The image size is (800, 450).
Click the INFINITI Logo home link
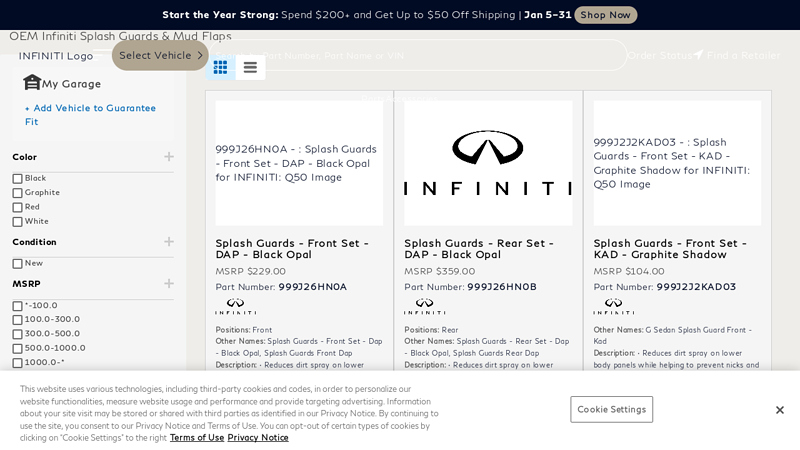[56, 56]
